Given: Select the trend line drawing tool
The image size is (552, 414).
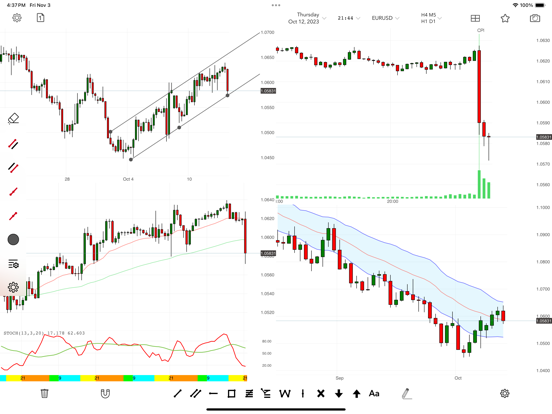Looking at the screenshot, I should pos(178,394).
